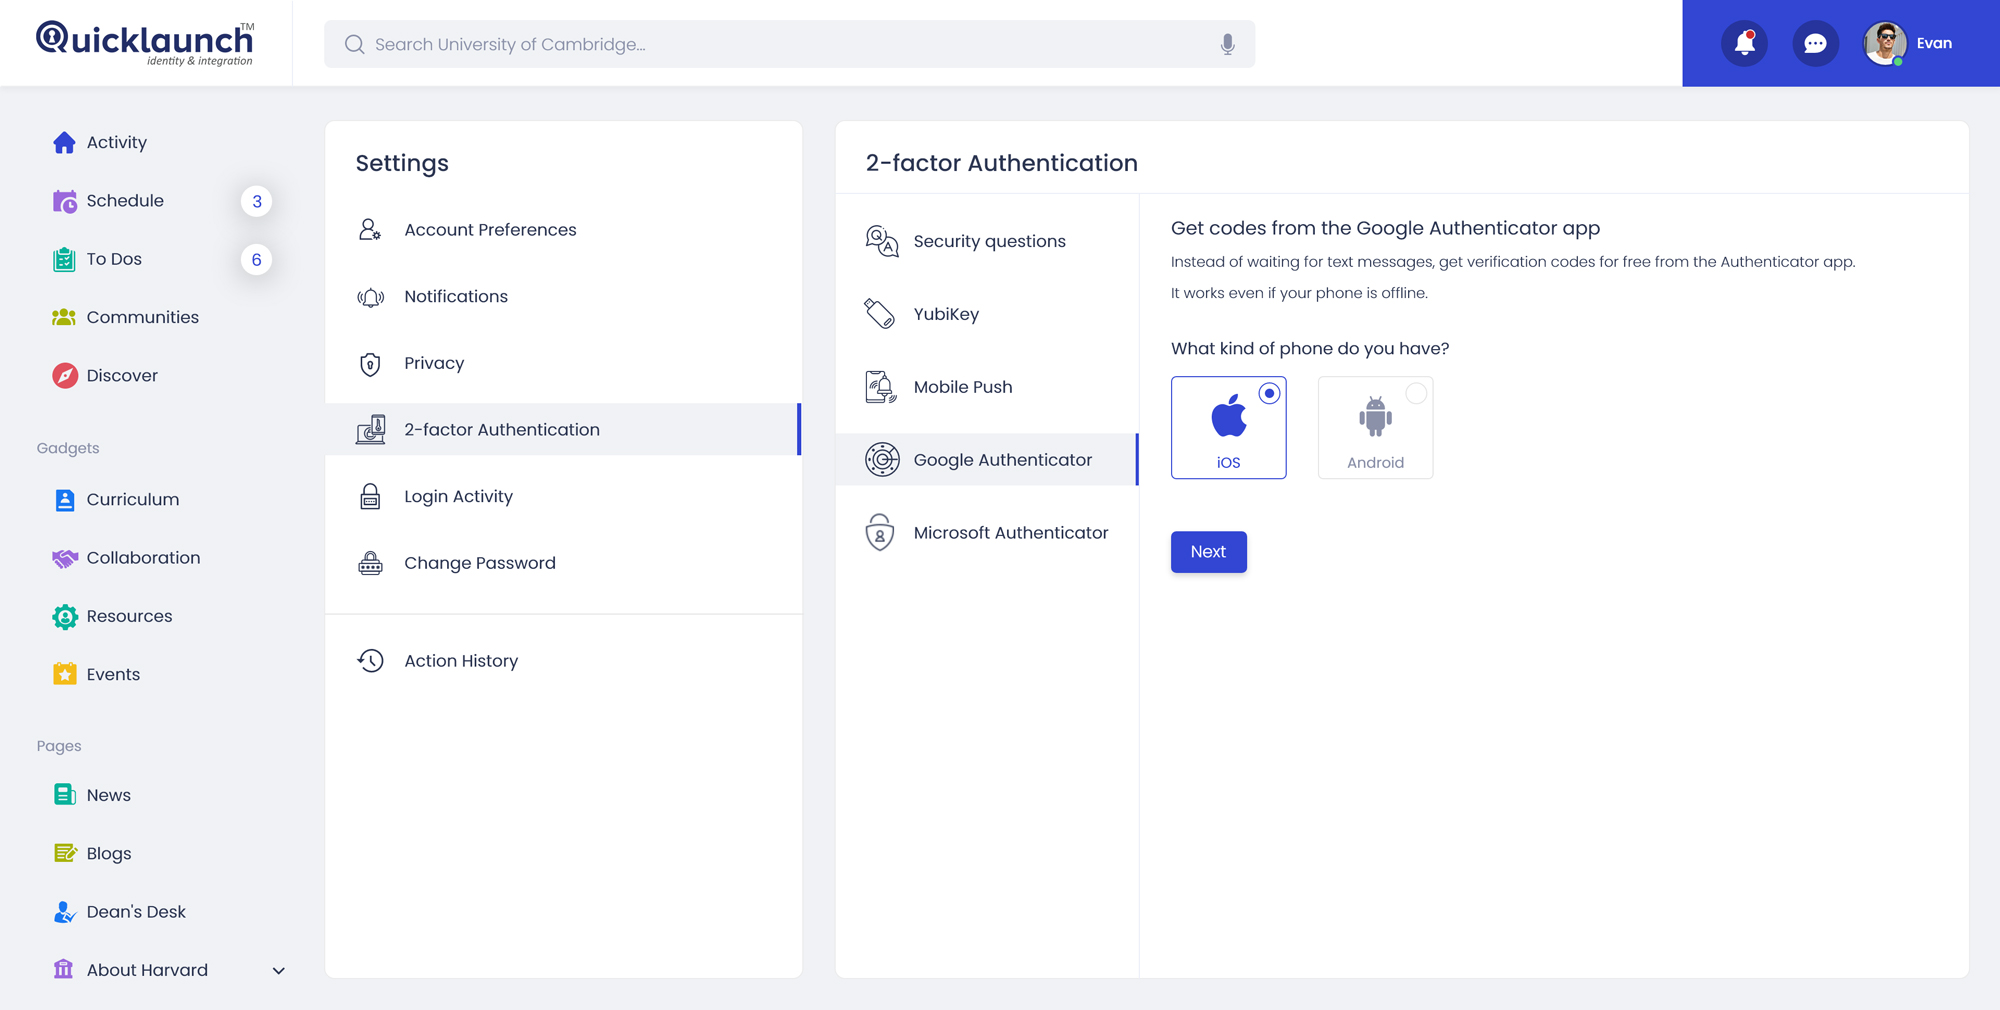The image size is (2000, 1010).
Task: Click the Login Activity lock icon
Action: pos(370,496)
